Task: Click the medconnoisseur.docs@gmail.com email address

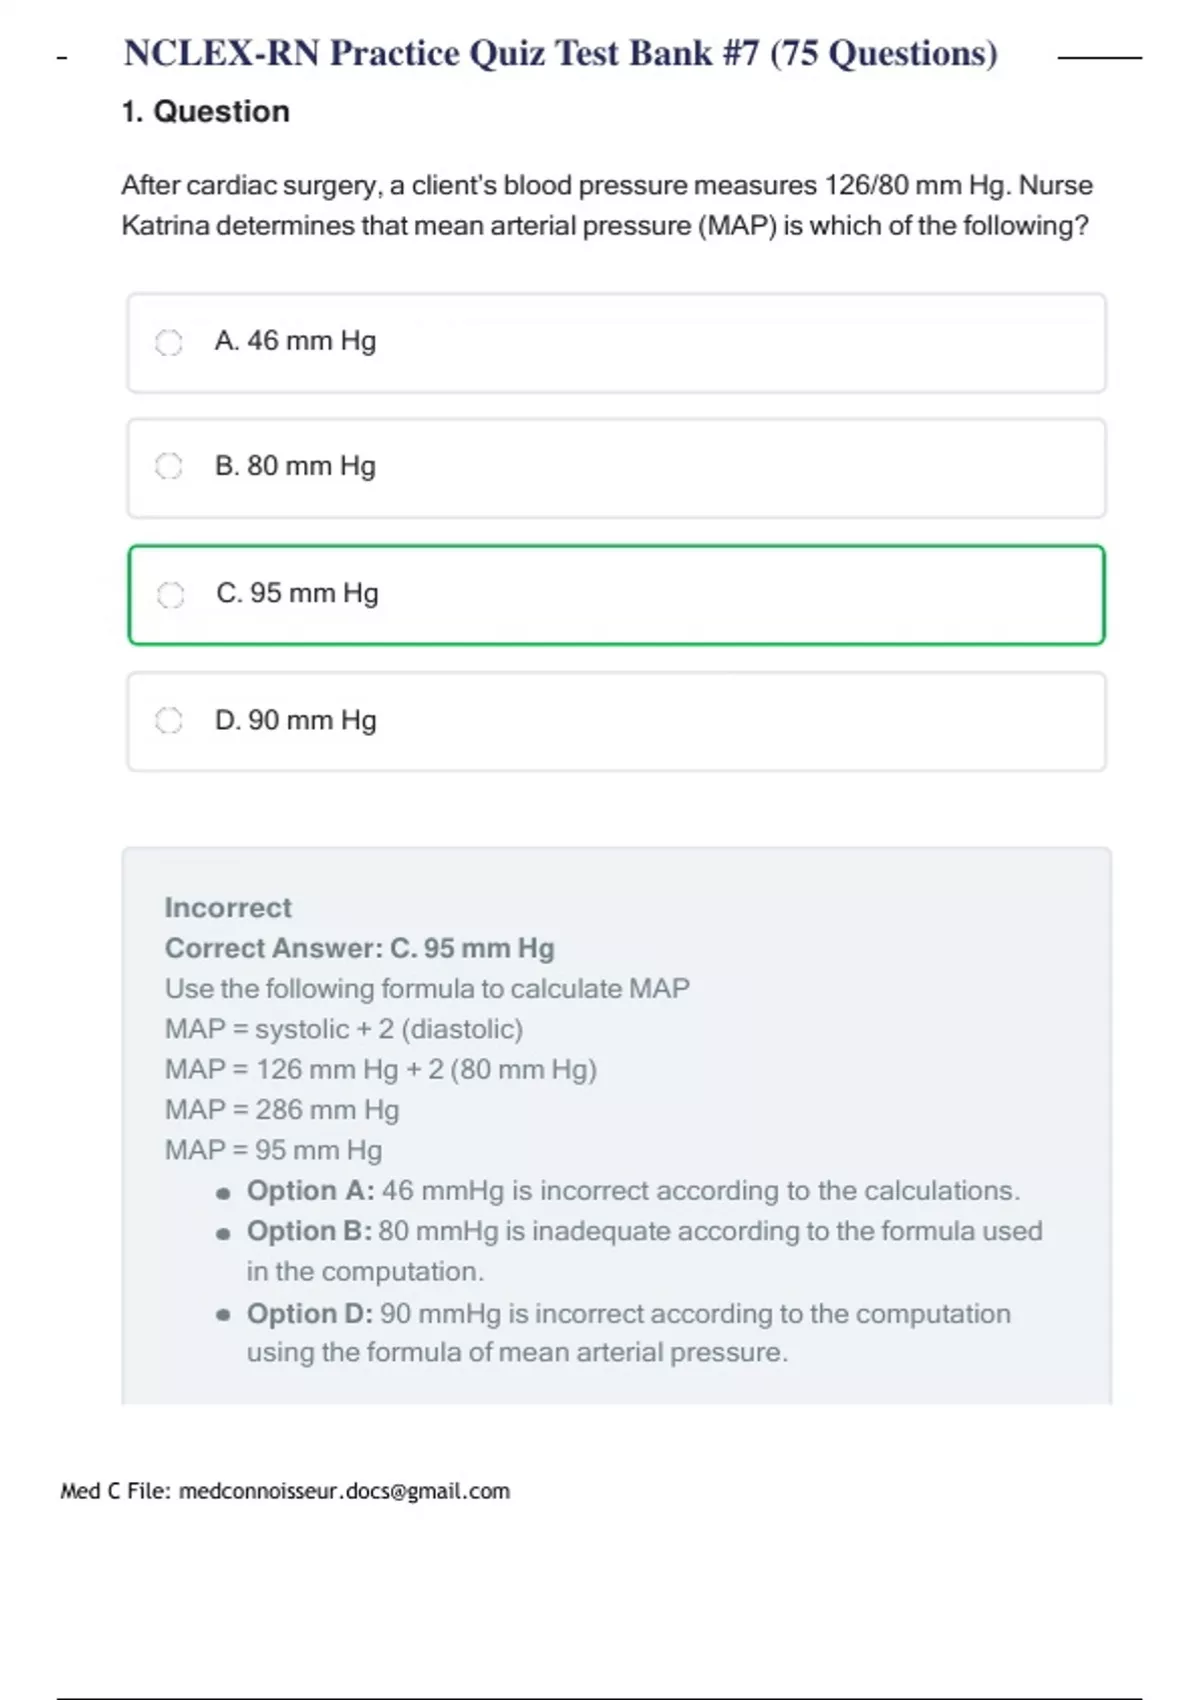Action: 344,1491
